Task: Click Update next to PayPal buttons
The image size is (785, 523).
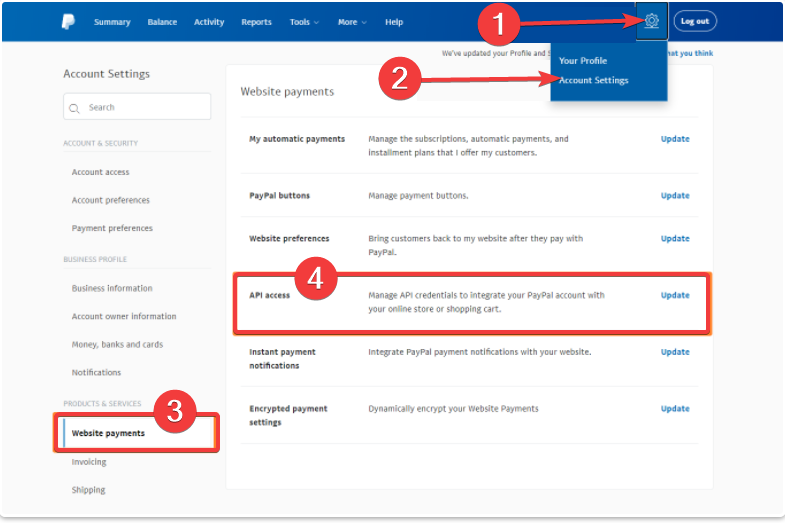Action: pos(675,195)
